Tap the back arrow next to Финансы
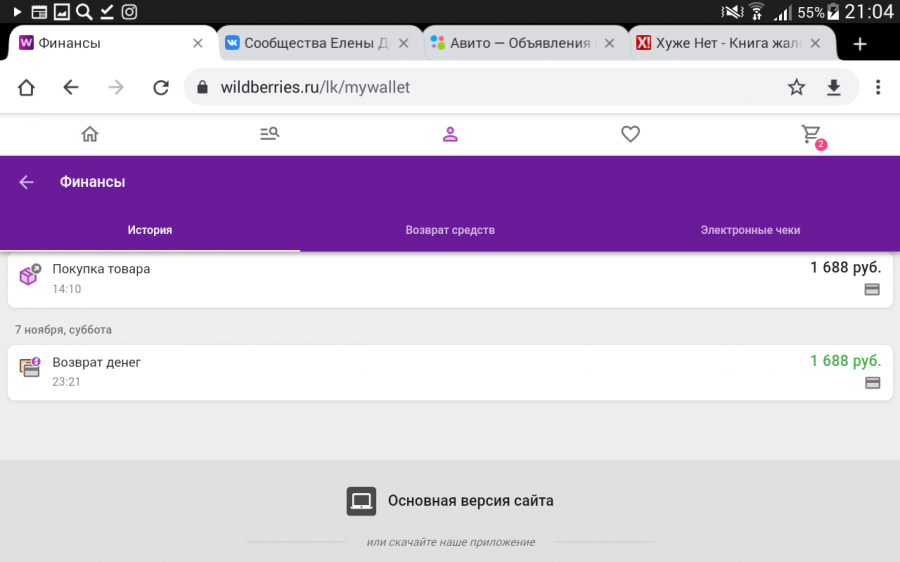 tap(26, 182)
